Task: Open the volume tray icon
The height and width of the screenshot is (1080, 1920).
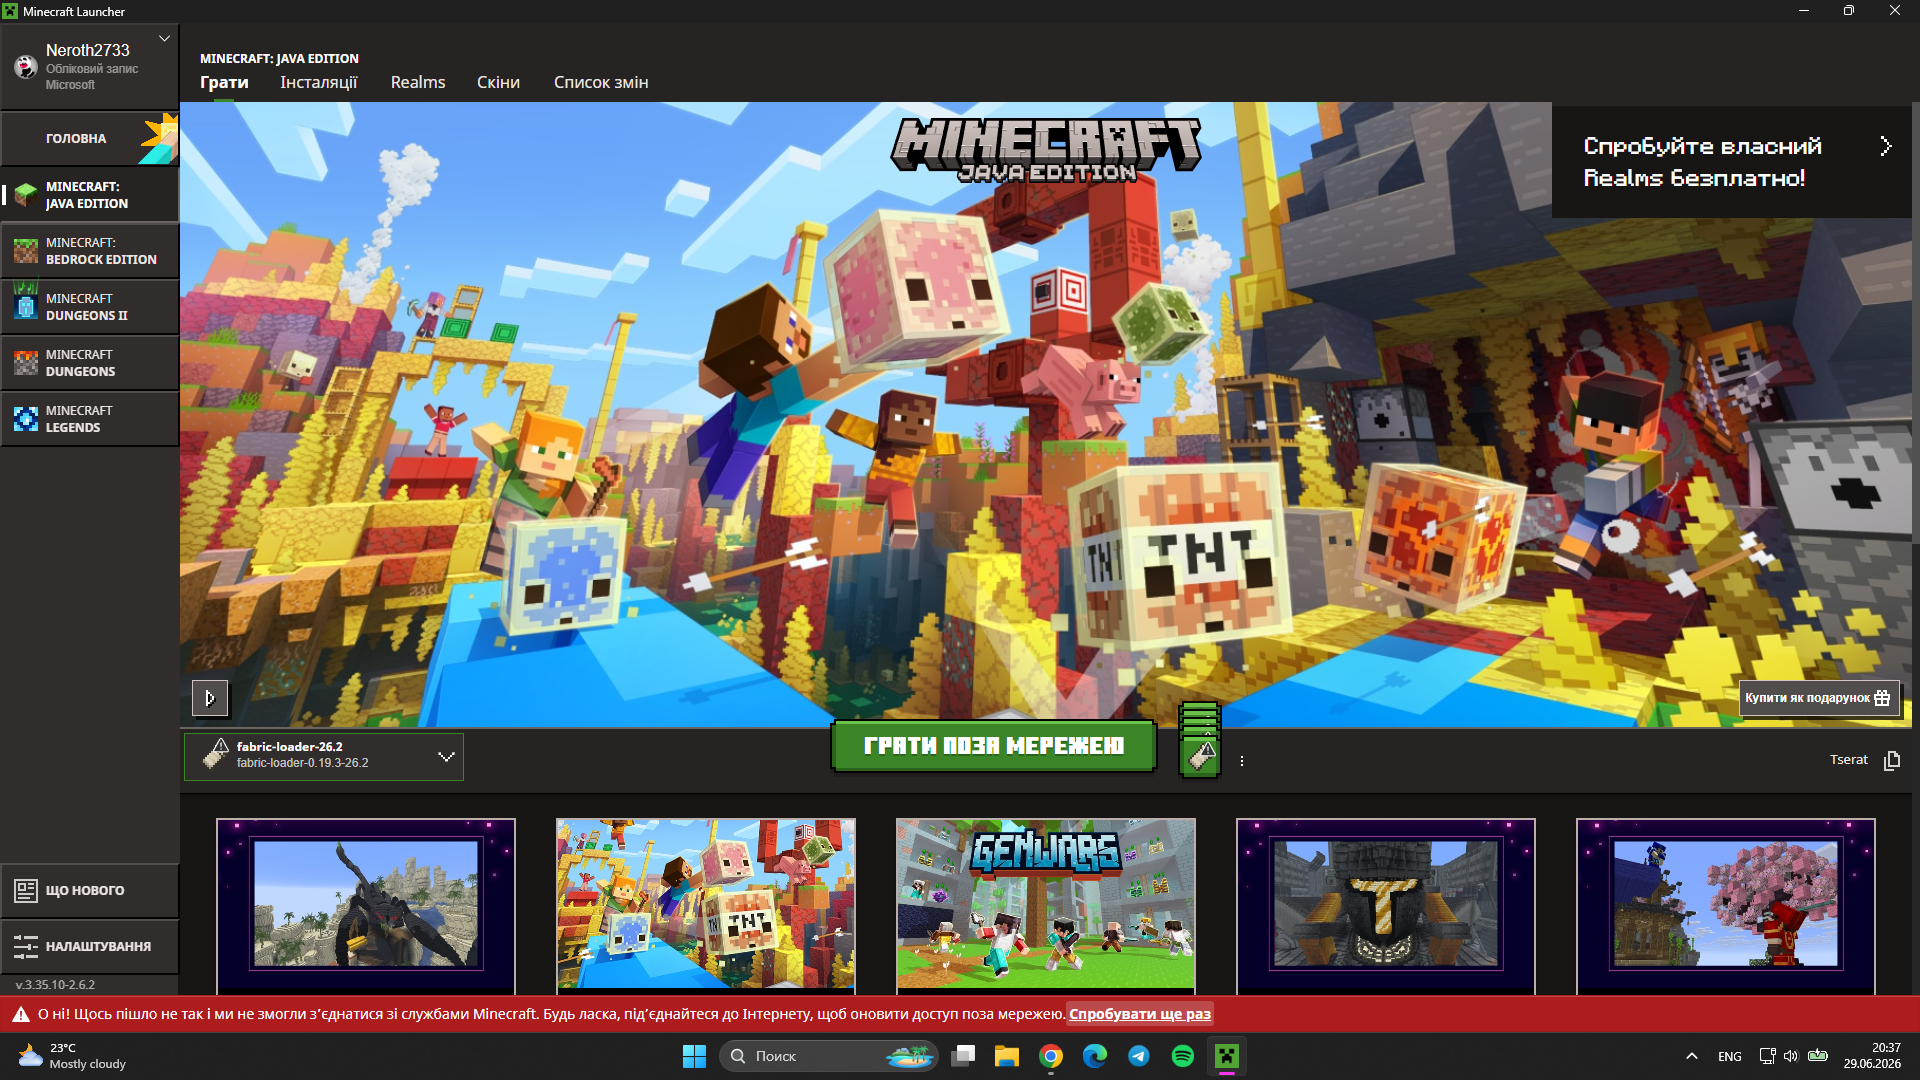Action: click(1790, 1056)
